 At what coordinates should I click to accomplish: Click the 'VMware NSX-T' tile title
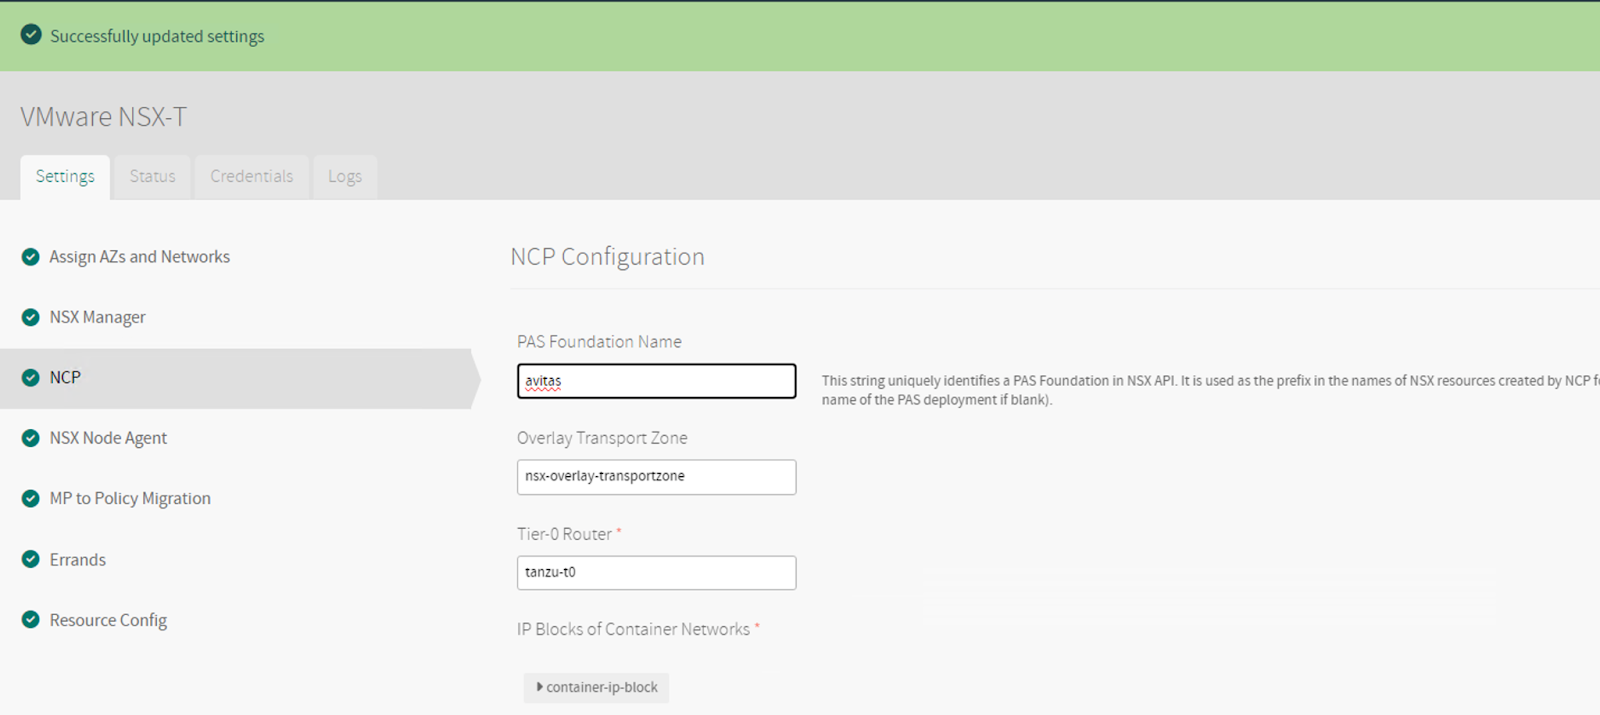point(104,117)
